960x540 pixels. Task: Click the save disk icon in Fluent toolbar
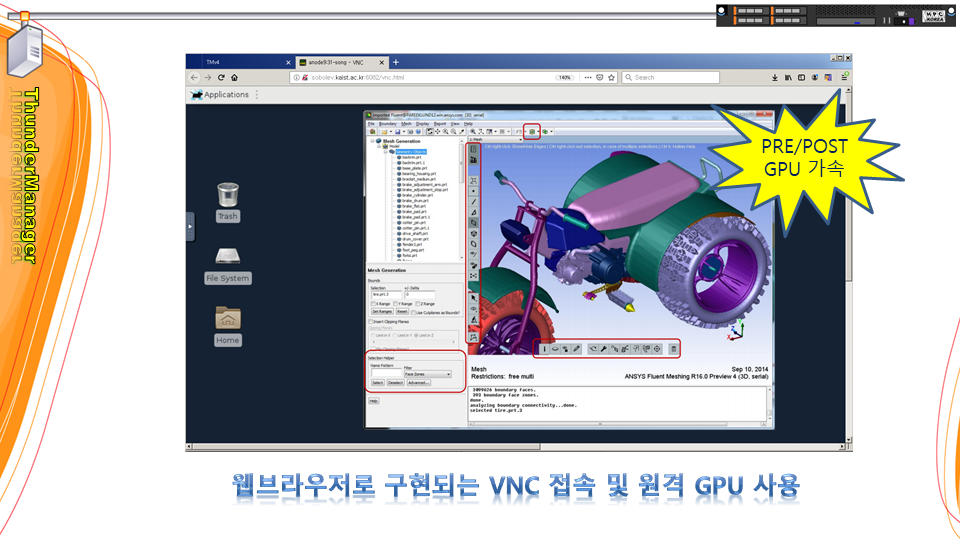397,132
